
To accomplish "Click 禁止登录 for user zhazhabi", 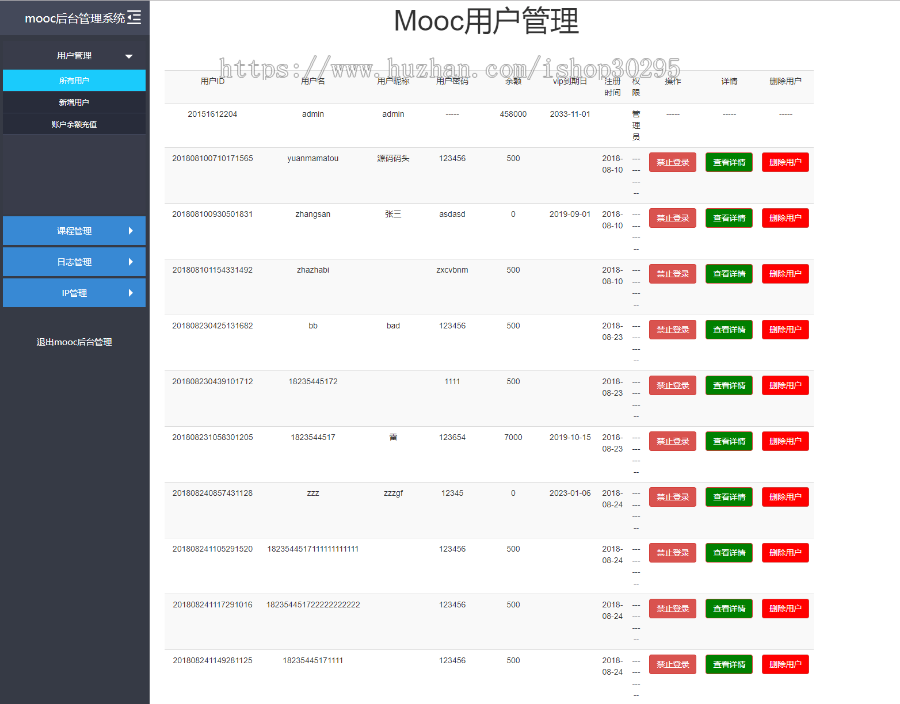I will pos(671,273).
